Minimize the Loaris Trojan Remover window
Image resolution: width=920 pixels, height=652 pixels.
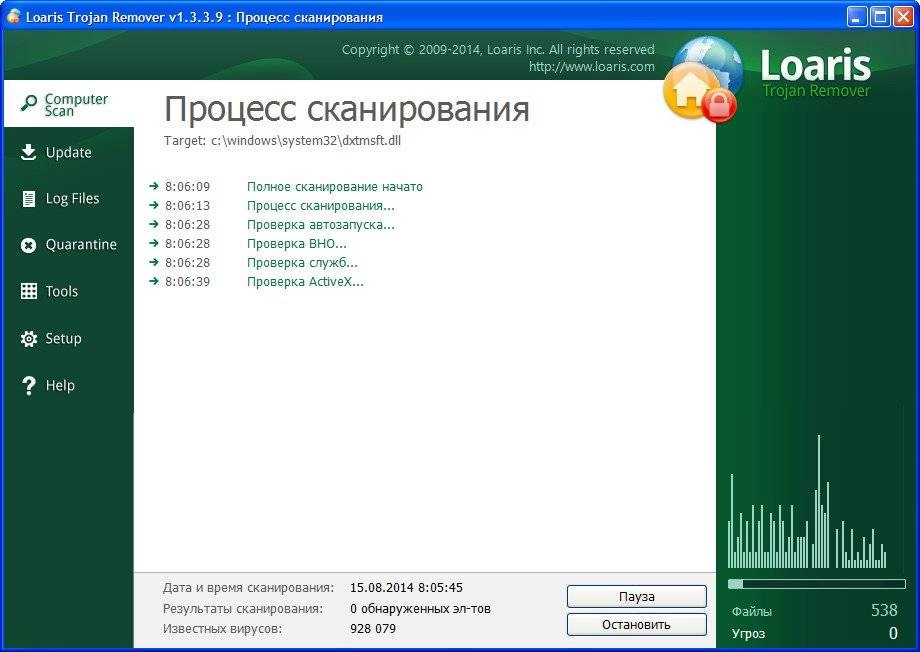click(x=857, y=16)
